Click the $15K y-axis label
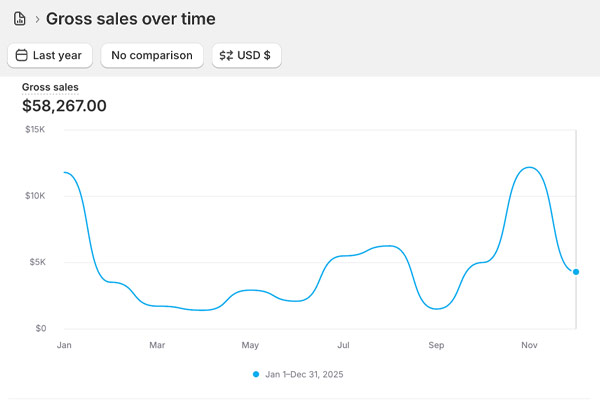600x400 pixels. point(35,129)
